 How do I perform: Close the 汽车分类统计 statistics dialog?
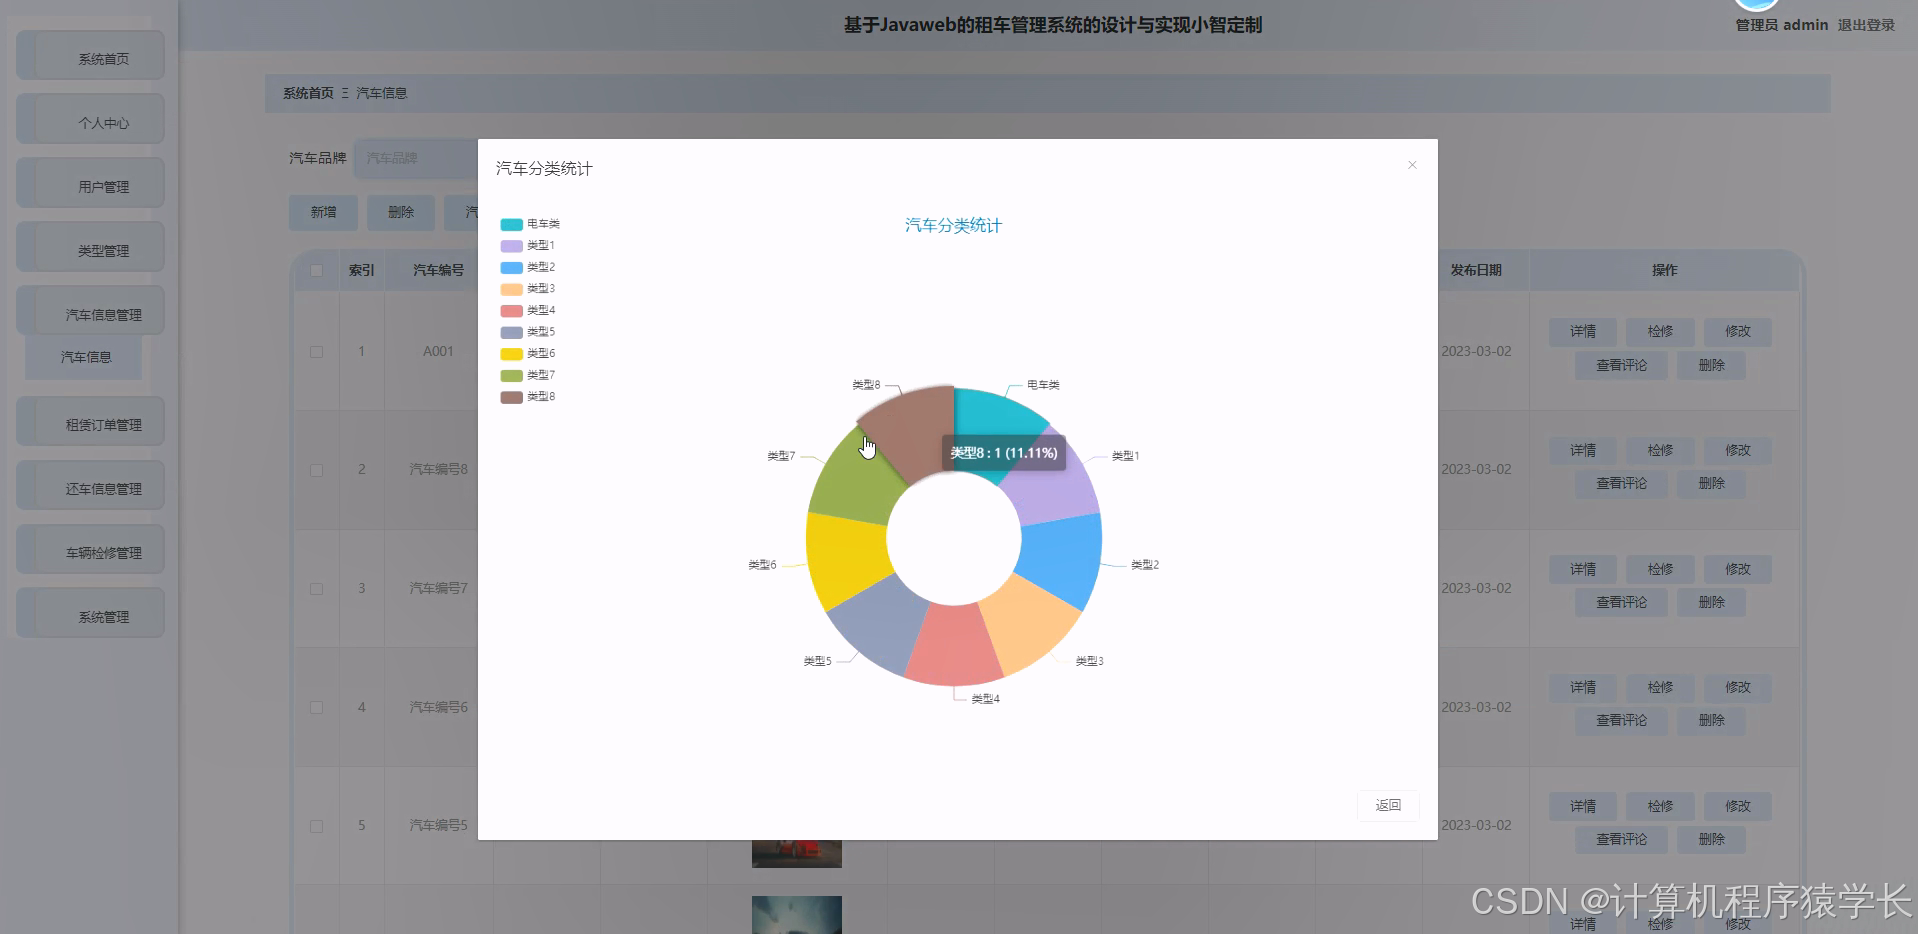pyautogui.click(x=1411, y=164)
